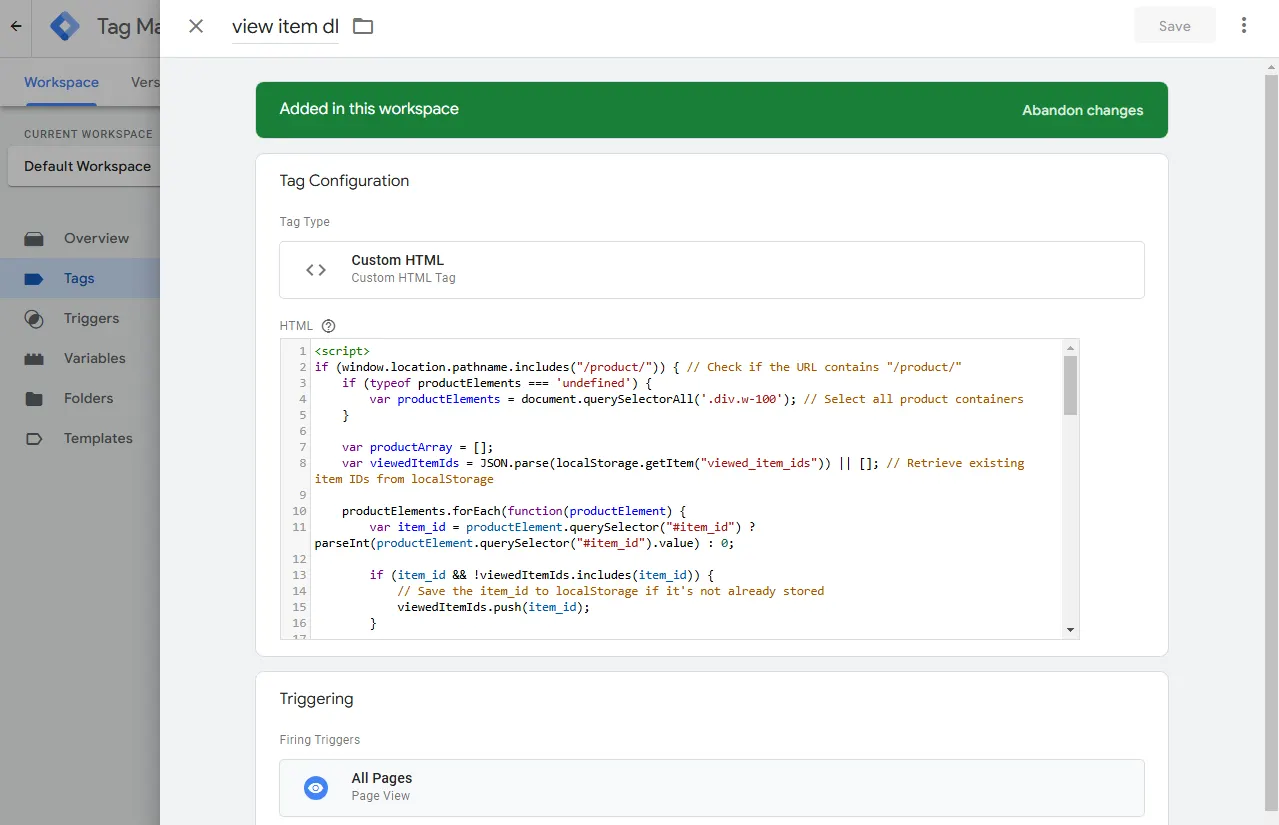
Task: Save the tag with Save button
Action: (1175, 26)
